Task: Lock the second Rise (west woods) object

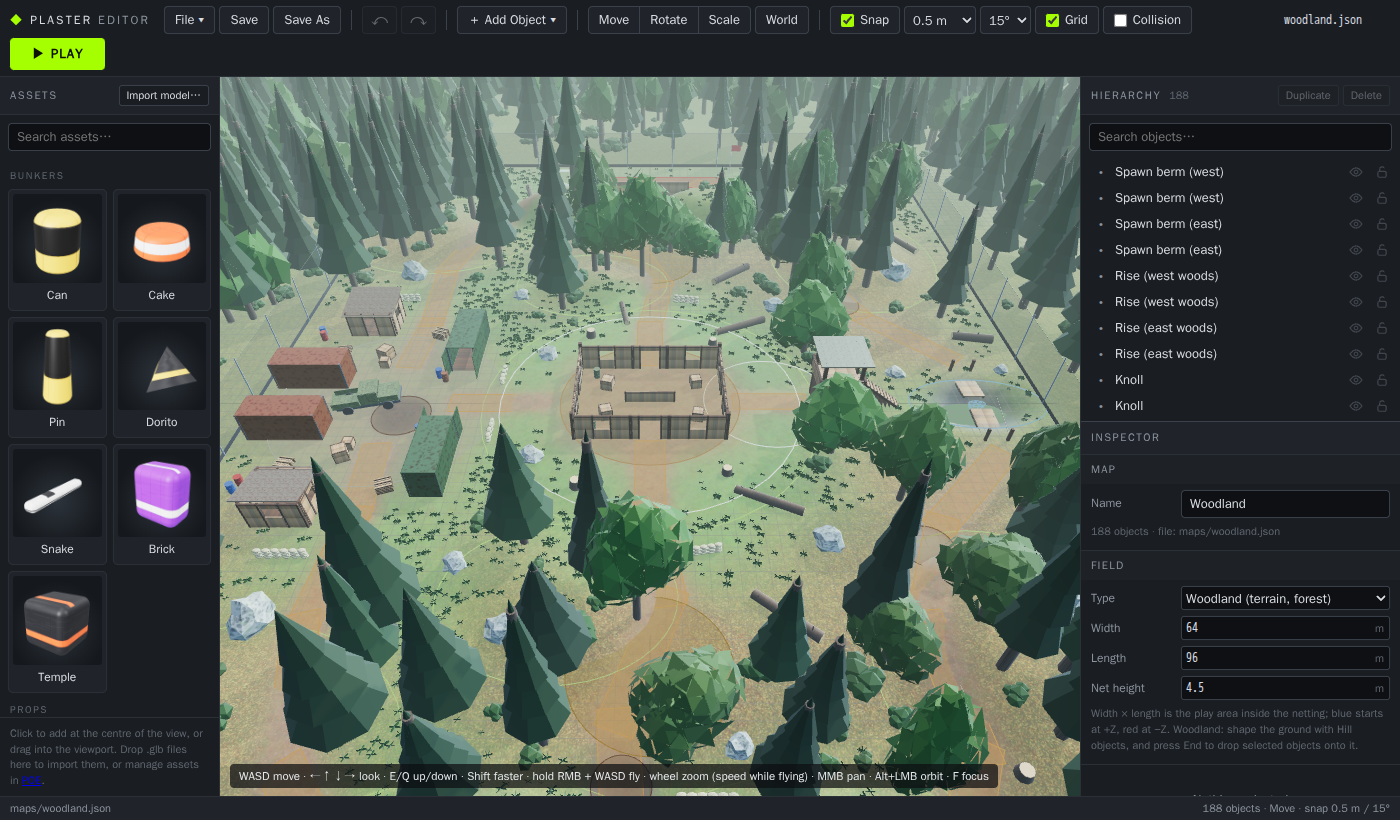Action: point(1382,302)
